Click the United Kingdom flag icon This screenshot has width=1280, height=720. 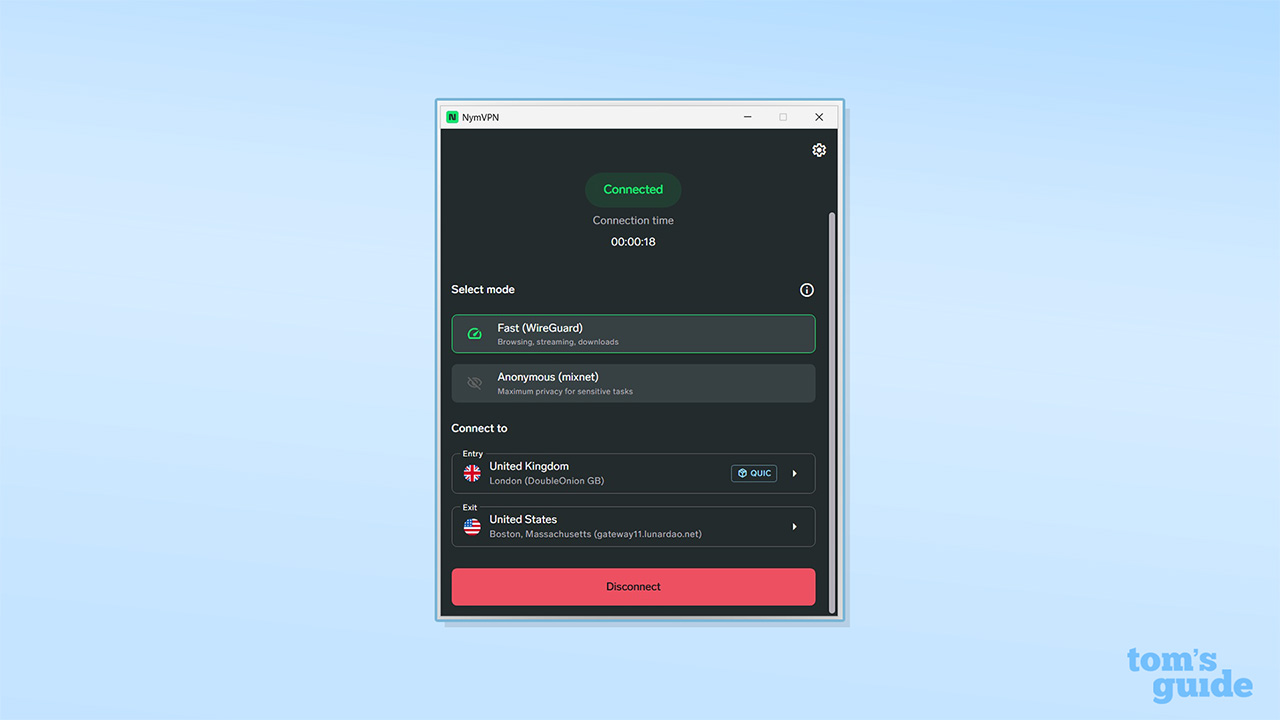point(471,473)
